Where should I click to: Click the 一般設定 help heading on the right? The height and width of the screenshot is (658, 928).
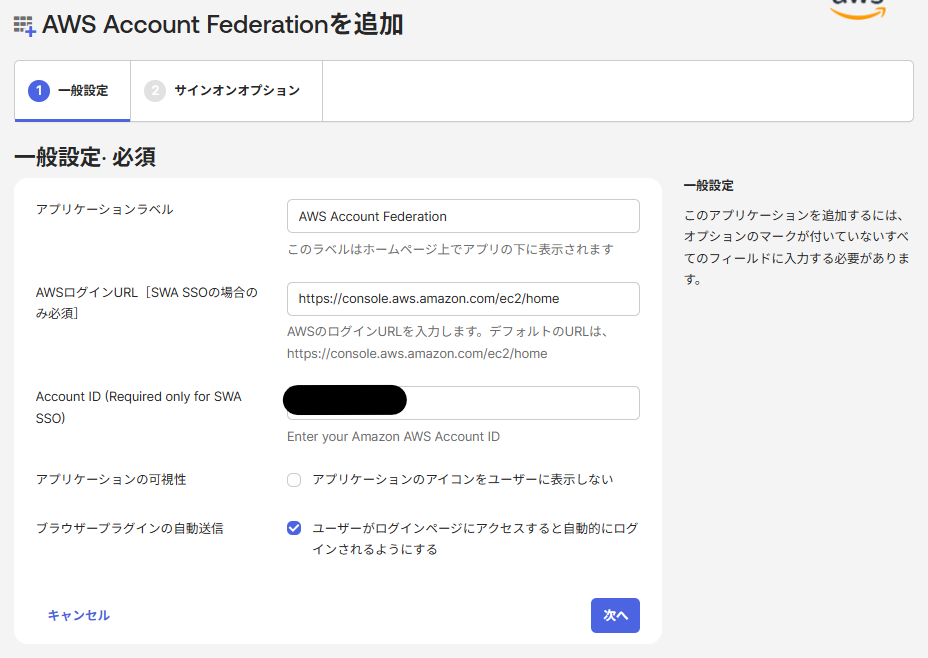pyautogui.click(x=709, y=186)
